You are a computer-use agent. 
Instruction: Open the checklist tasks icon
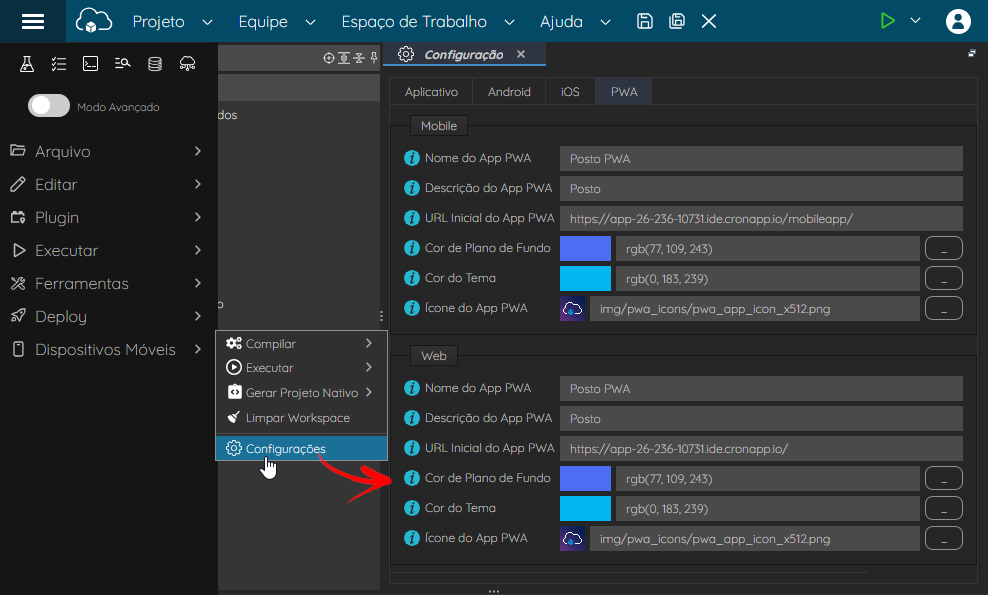(x=59, y=64)
